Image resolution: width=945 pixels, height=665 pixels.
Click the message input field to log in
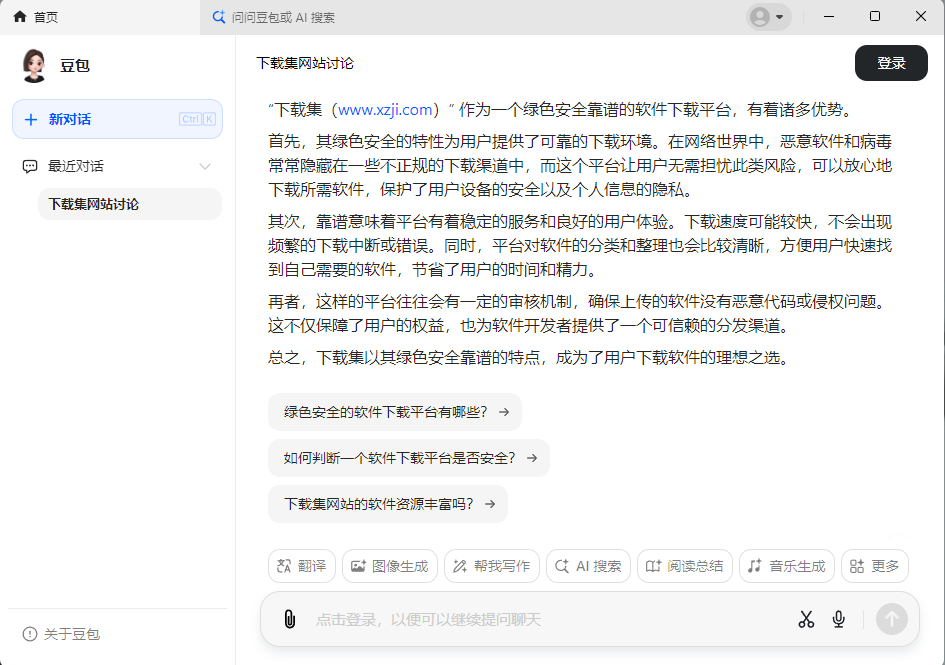pos(548,619)
